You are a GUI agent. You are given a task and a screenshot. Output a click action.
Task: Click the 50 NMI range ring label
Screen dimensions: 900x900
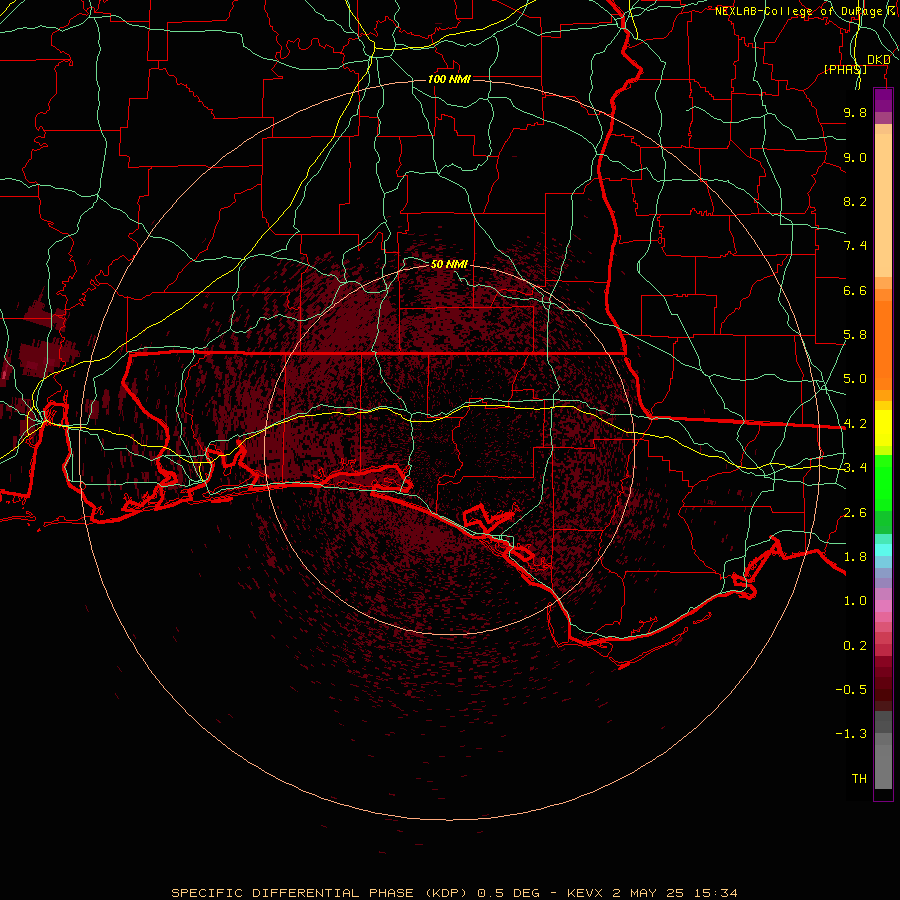449,264
